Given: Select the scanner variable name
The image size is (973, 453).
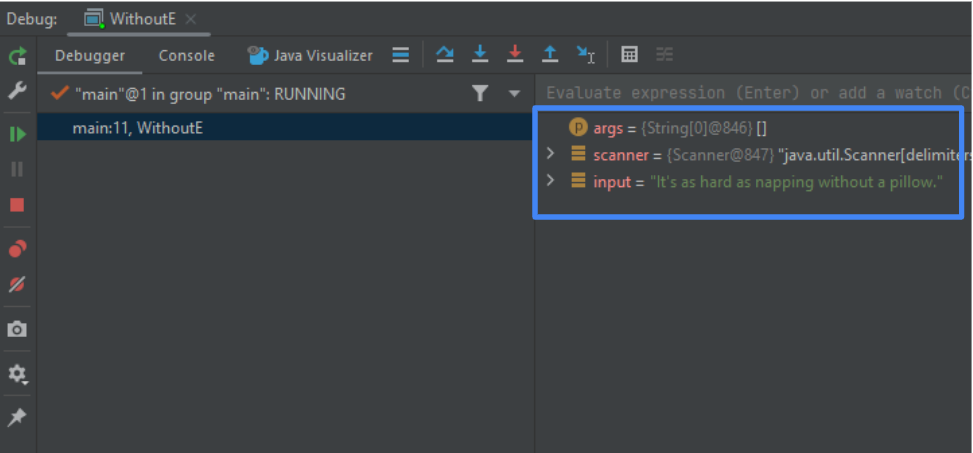Looking at the screenshot, I should coord(621,155).
